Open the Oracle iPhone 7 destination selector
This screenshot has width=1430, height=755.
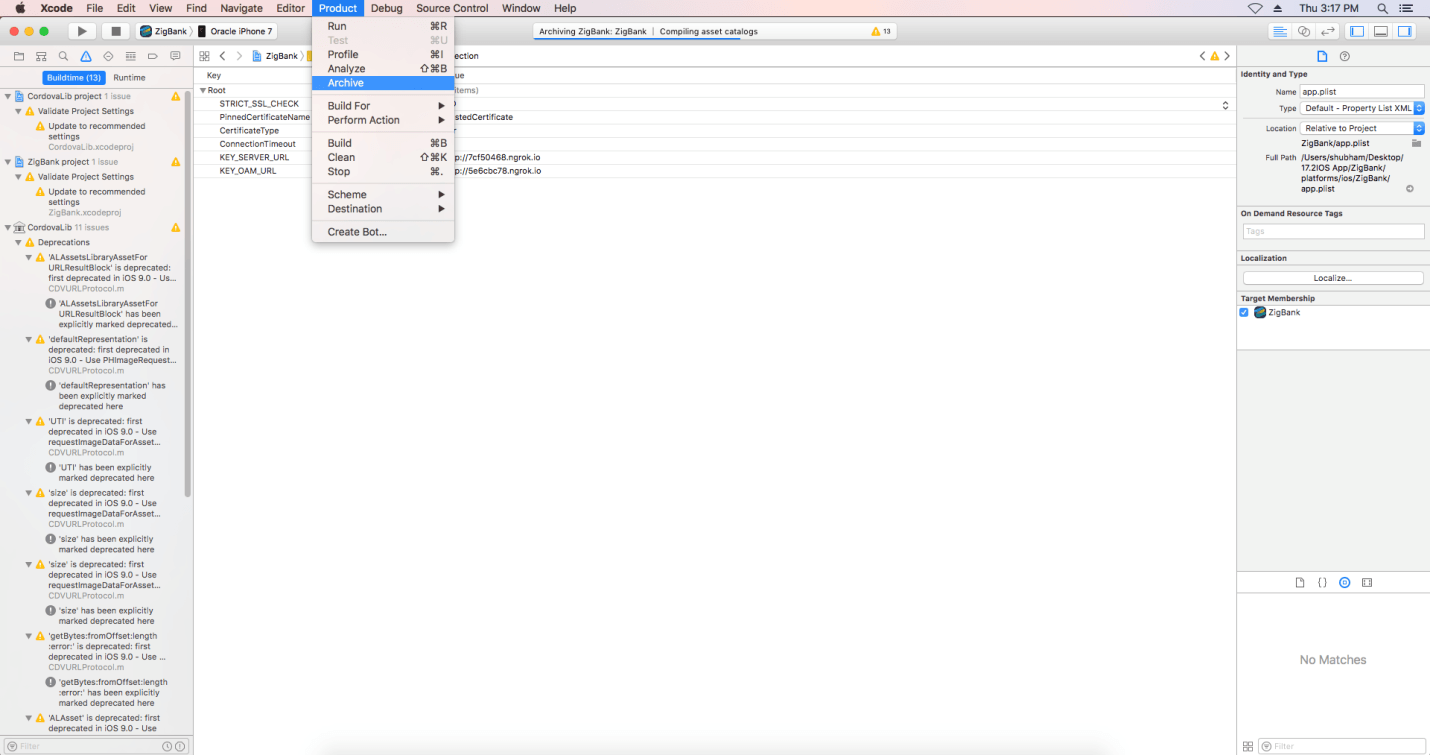tap(236, 31)
